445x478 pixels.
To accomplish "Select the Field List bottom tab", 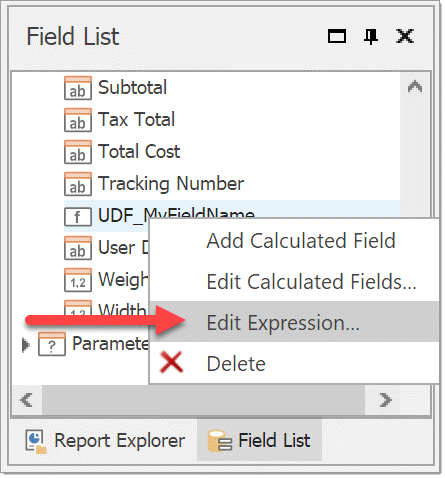I will 259,441.
